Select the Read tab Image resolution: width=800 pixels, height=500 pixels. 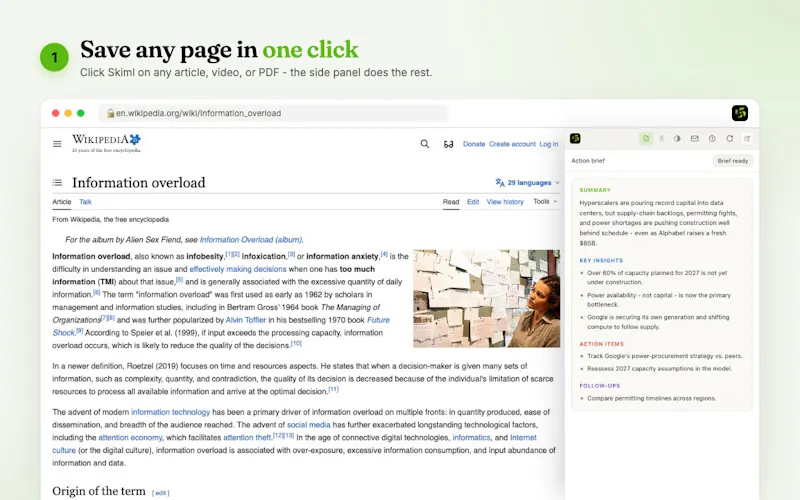point(451,202)
